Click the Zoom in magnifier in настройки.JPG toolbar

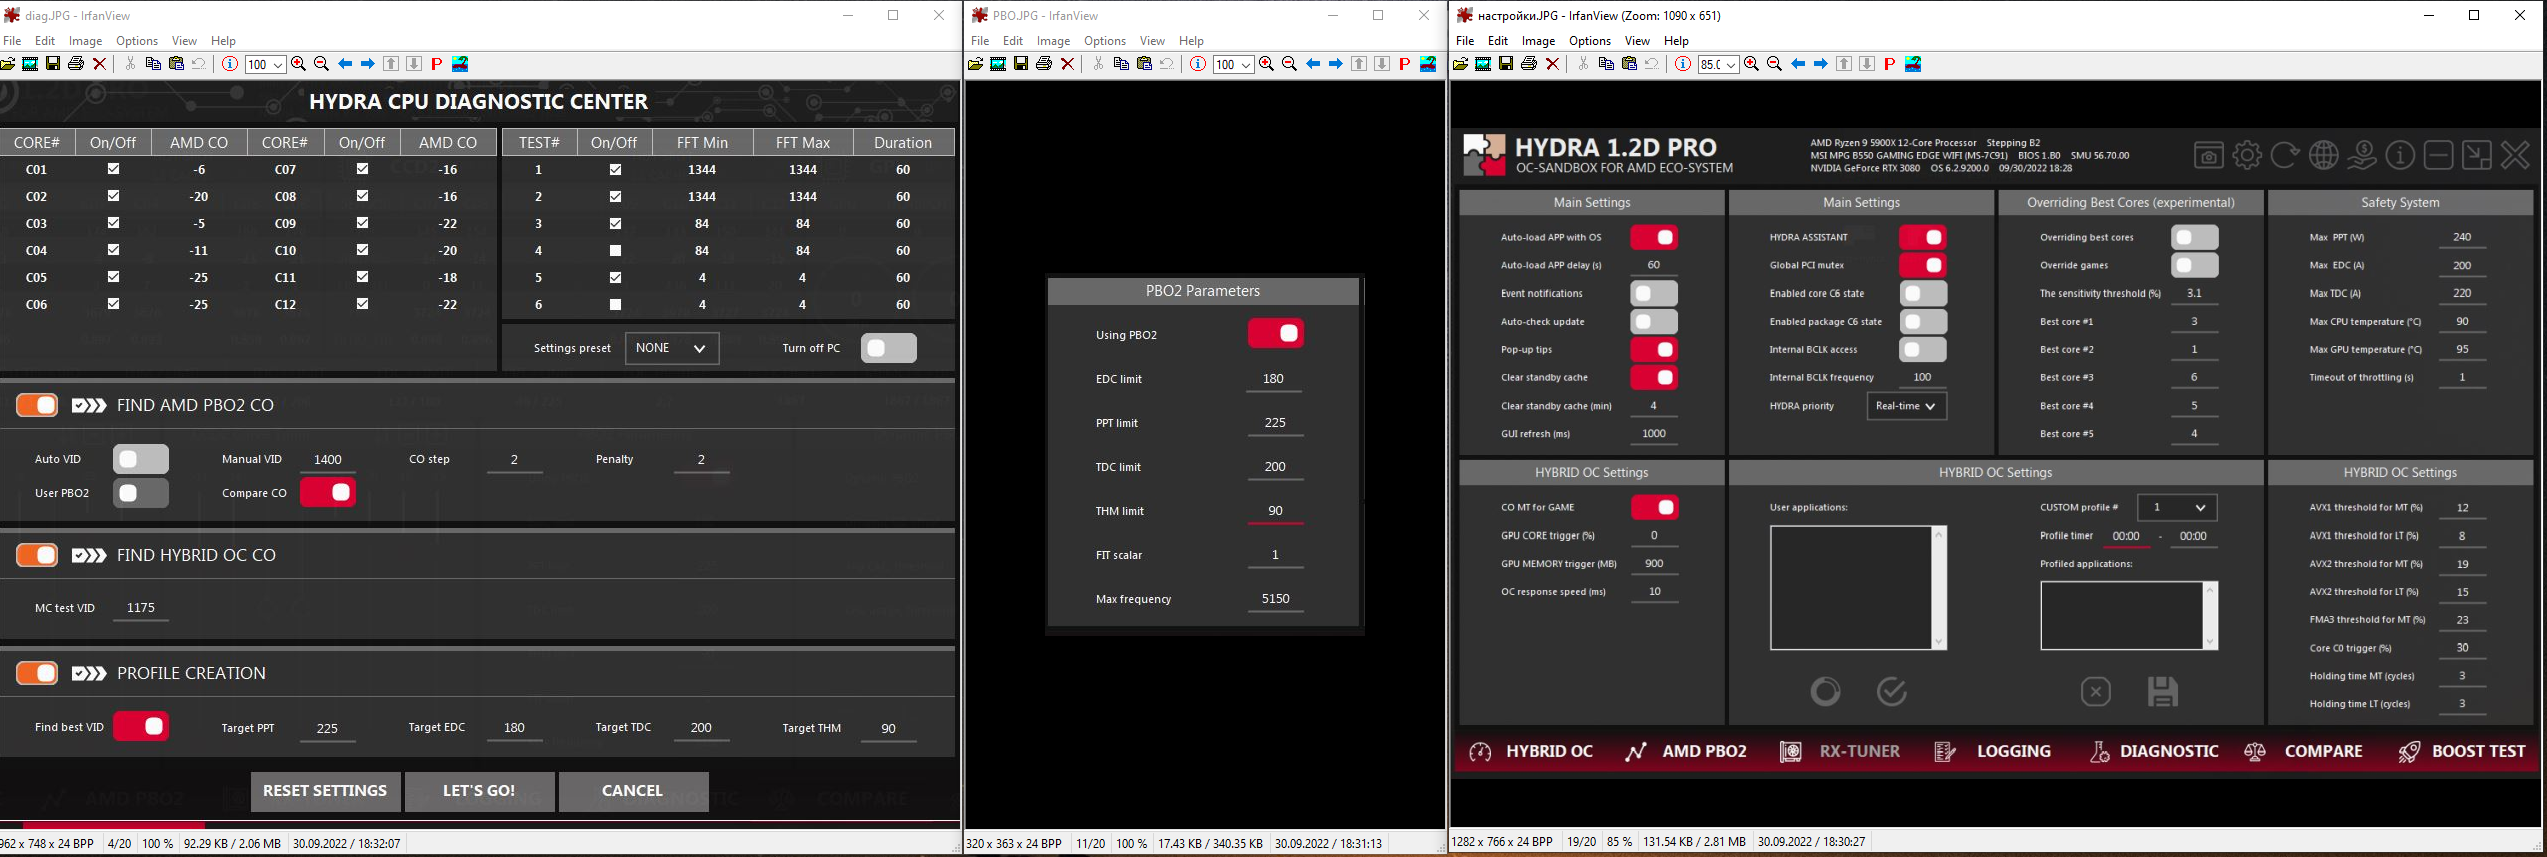[1751, 64]
